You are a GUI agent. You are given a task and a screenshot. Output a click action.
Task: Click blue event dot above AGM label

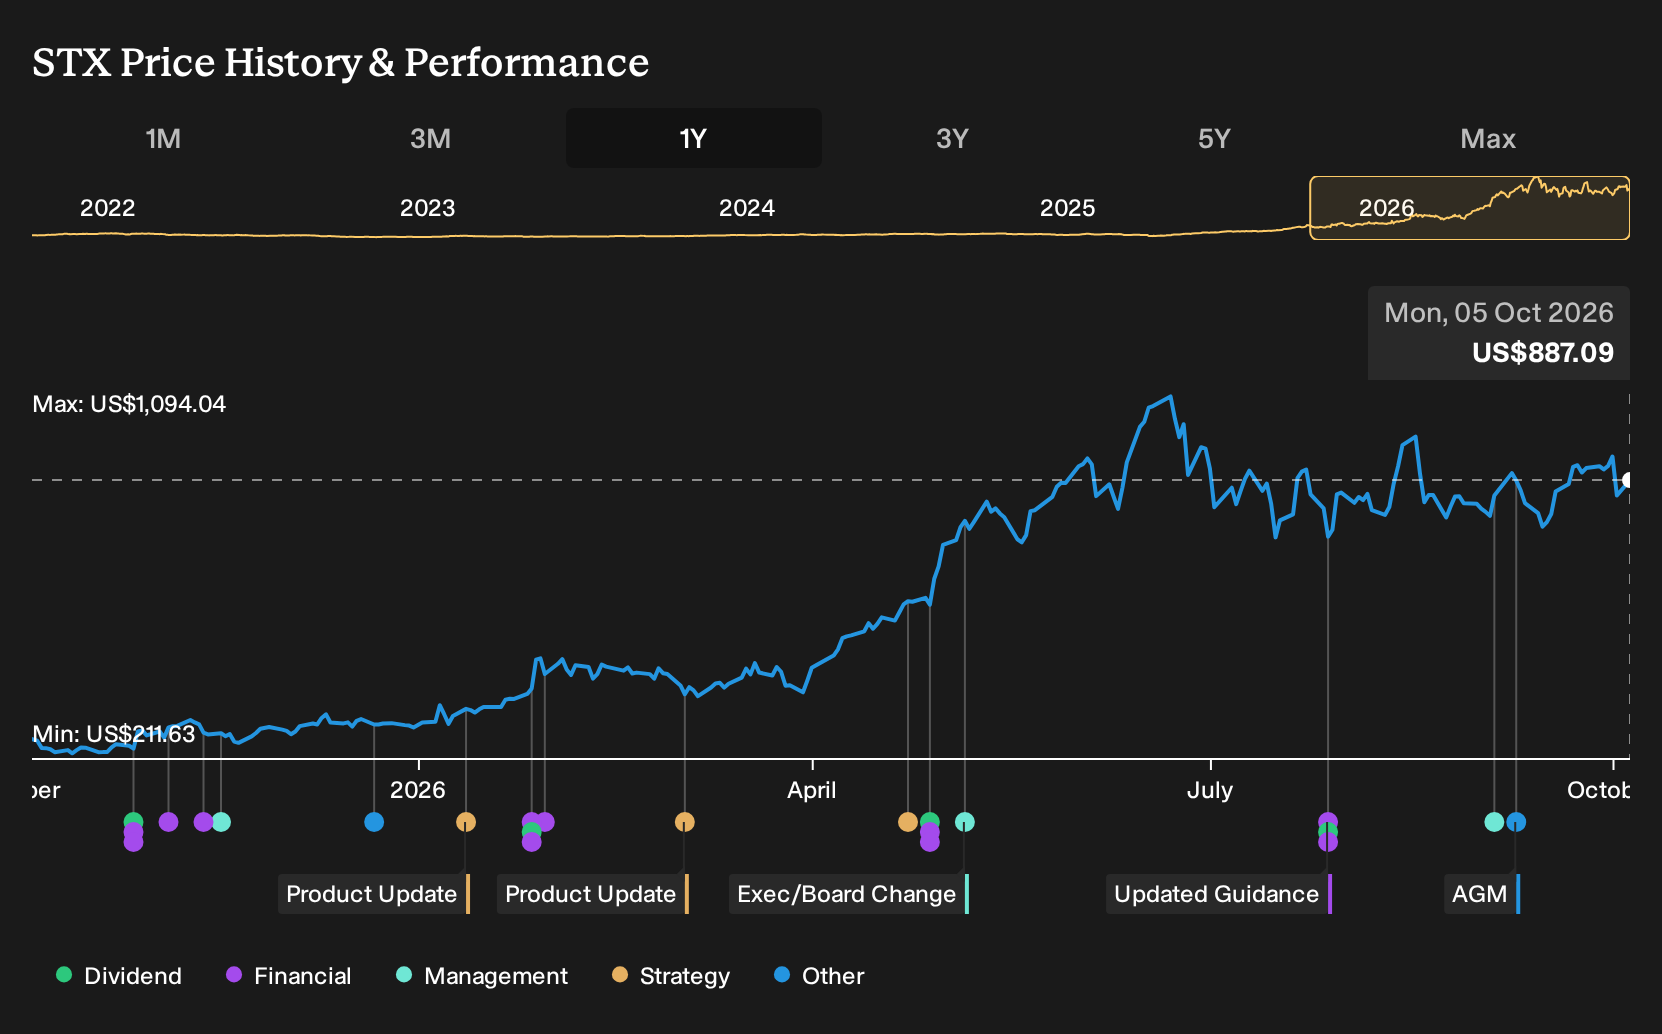pos(1516,822)
